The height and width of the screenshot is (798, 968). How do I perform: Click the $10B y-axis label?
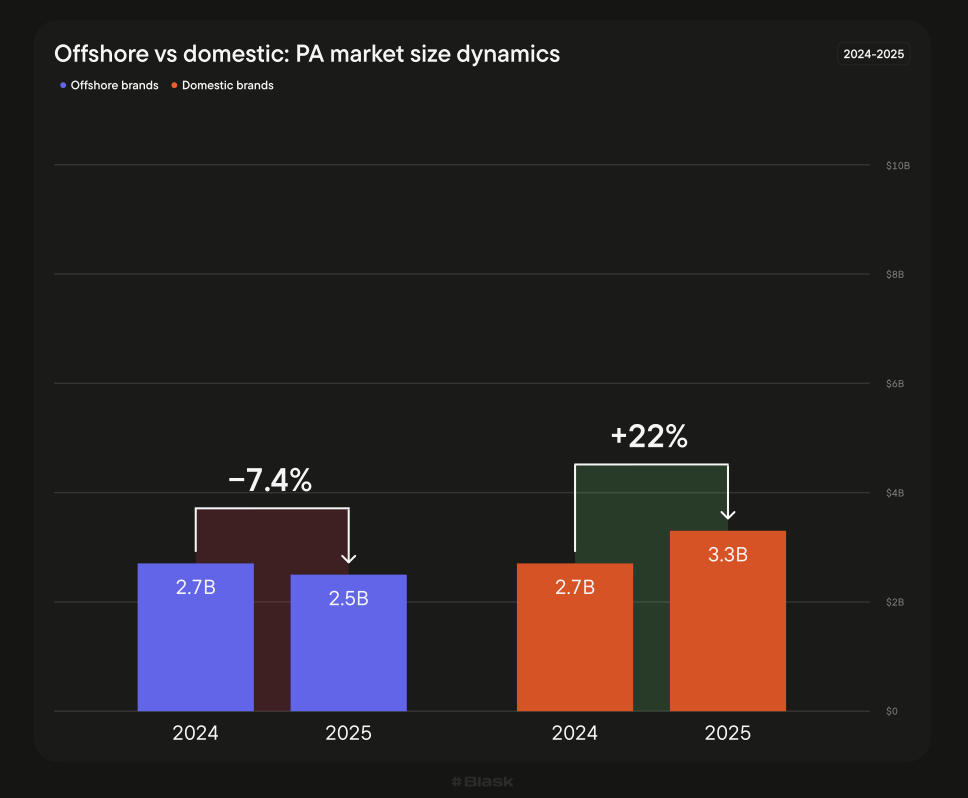point(897,165)
